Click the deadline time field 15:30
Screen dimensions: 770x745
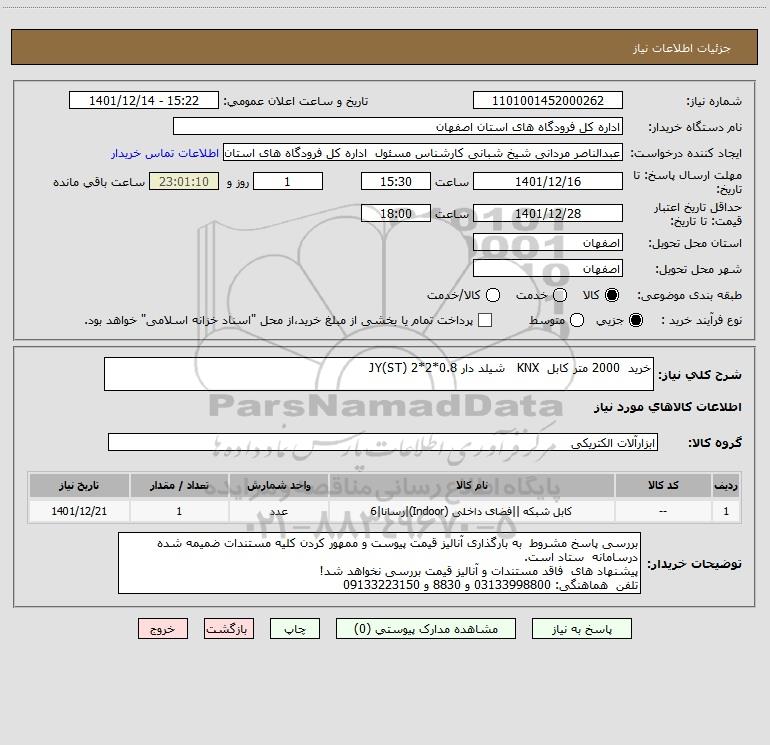pos(396,182)
